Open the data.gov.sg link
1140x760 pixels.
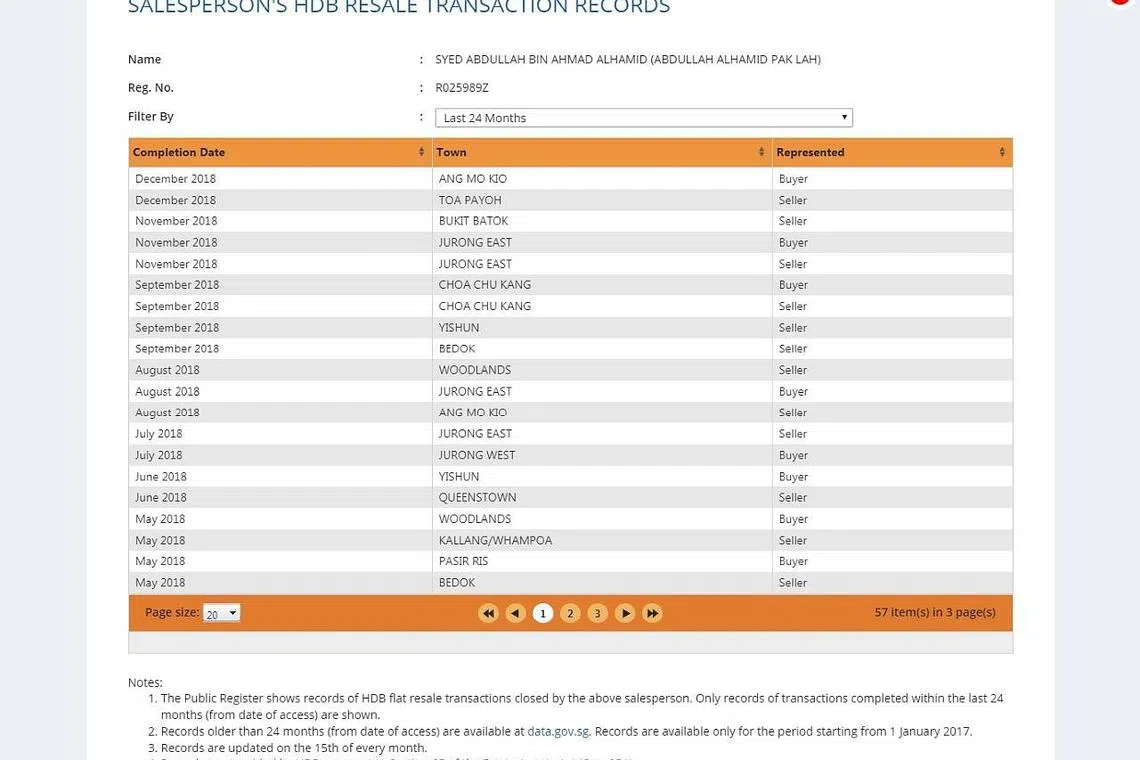558,731
